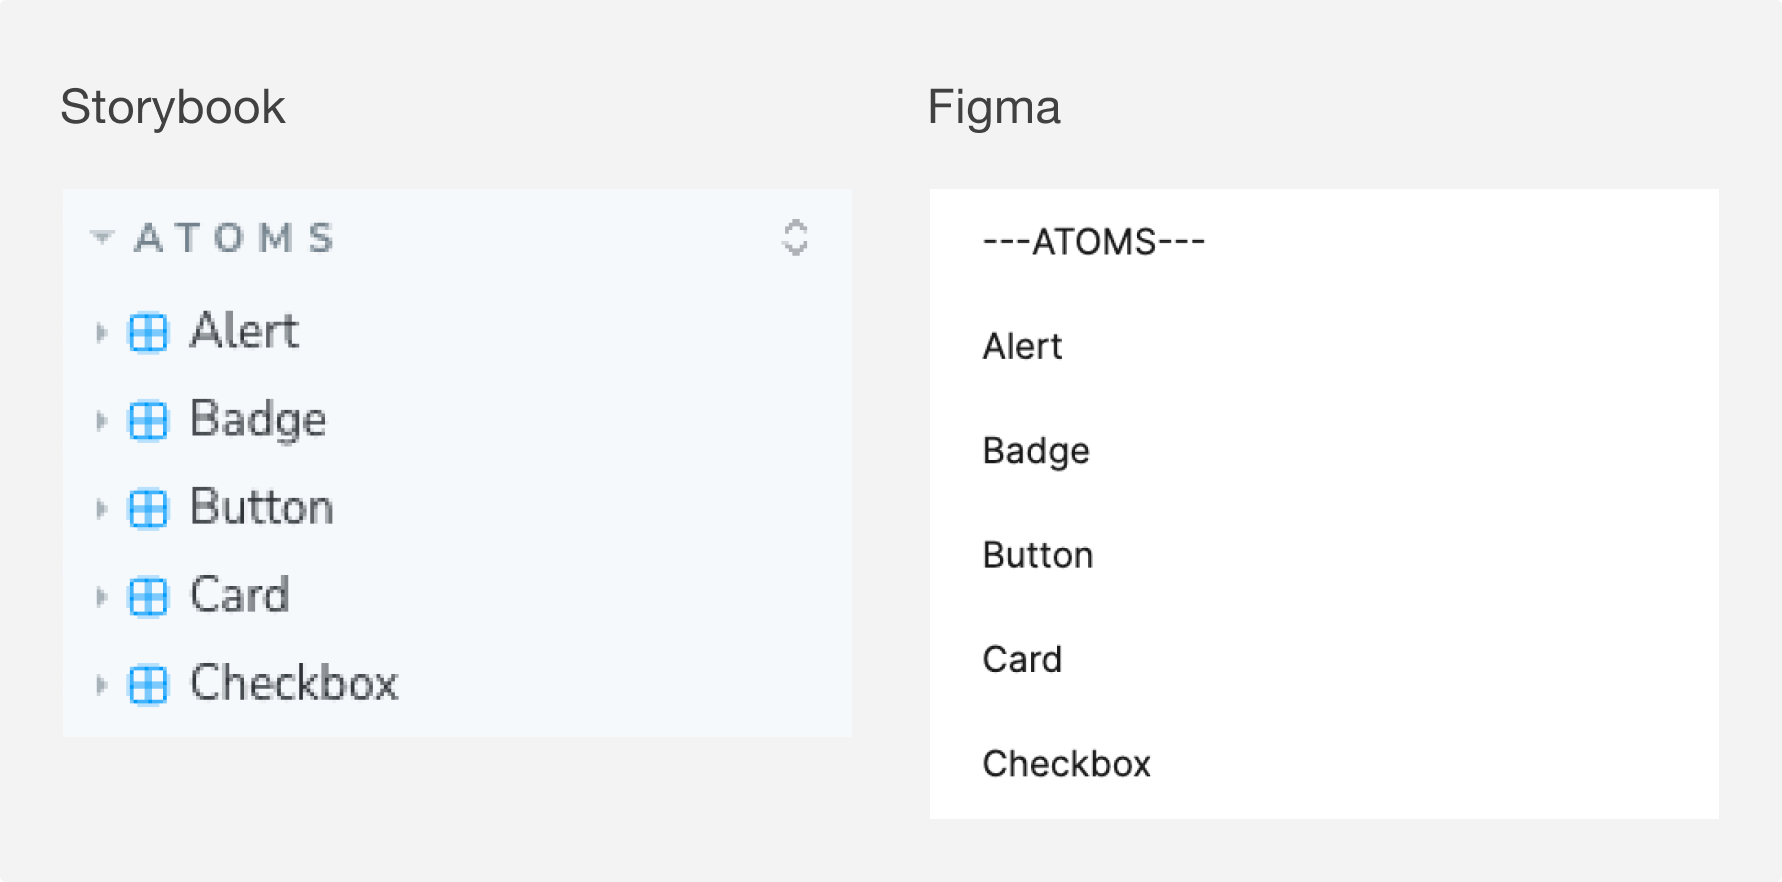
Task: Select Alert in the Storybook sidebar
Action: [244, 330]
